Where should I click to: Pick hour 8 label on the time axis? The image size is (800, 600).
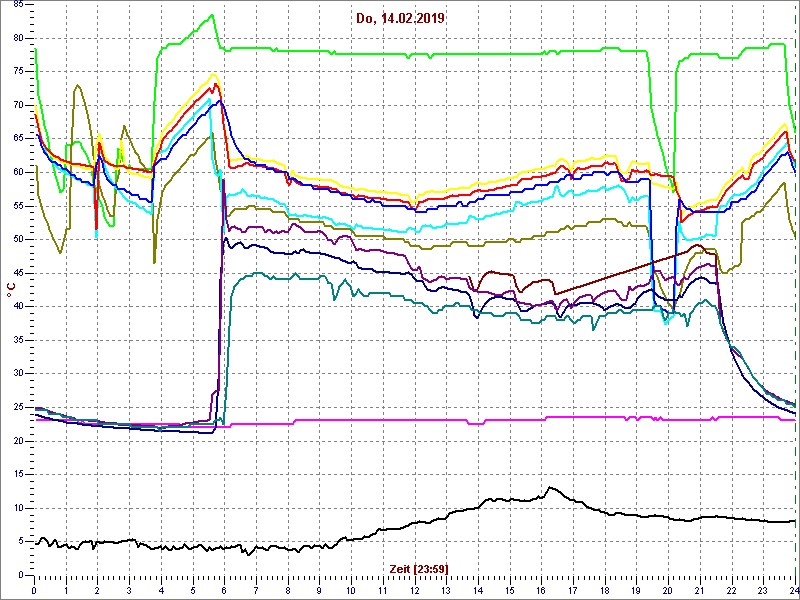[x=288, y=589]
